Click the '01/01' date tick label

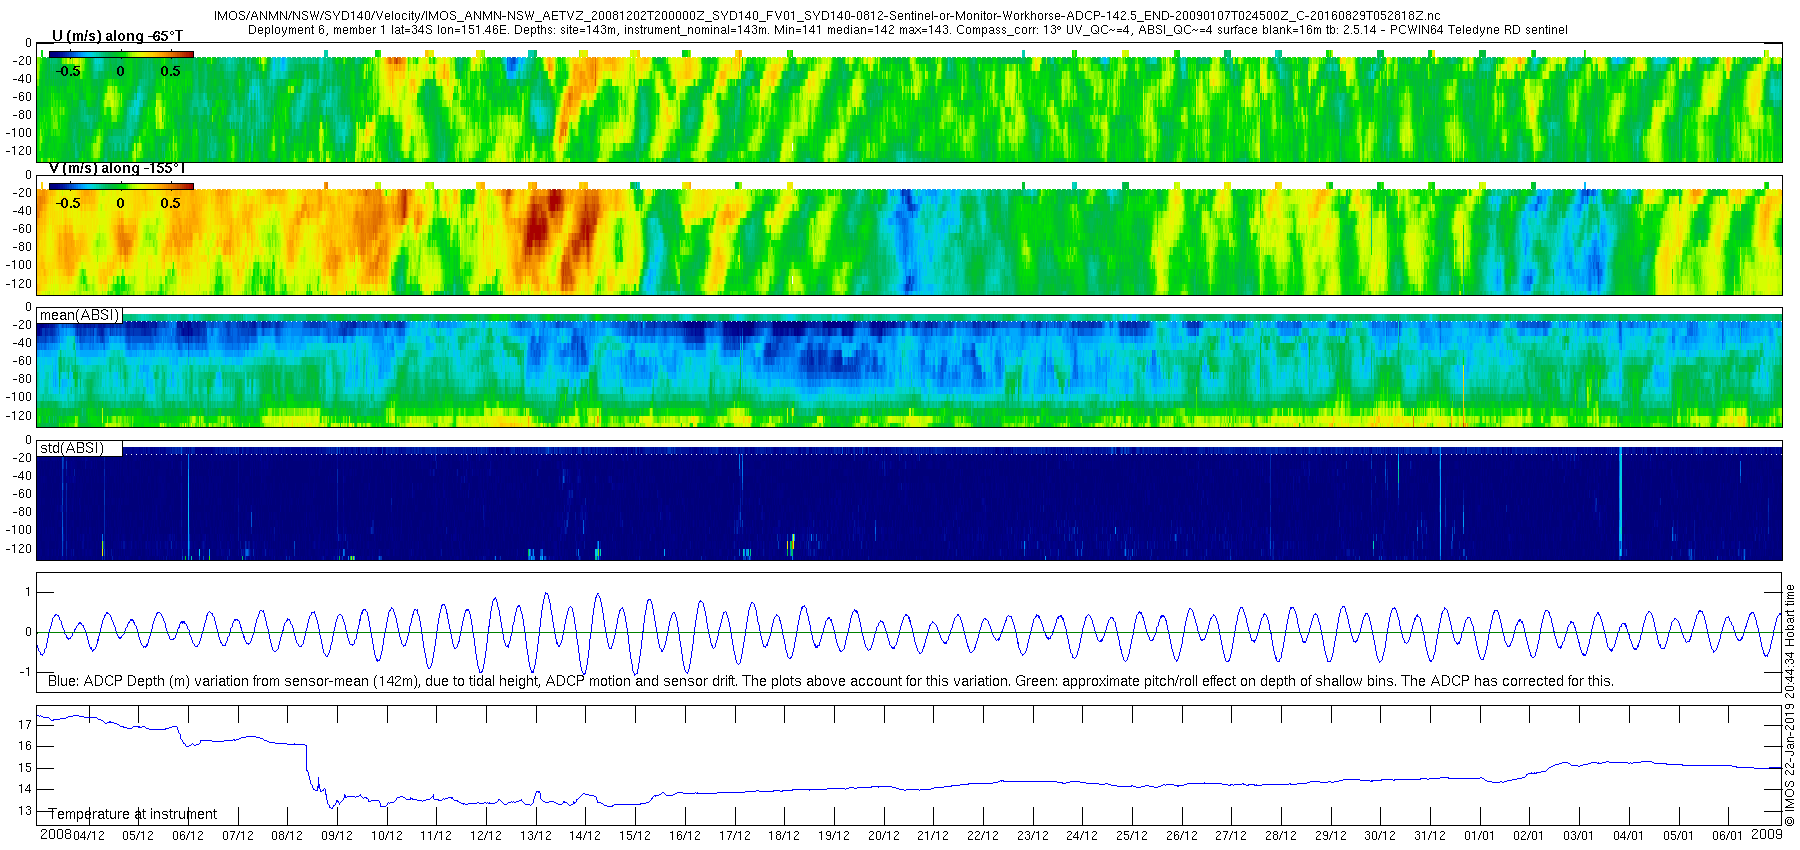[x=1480, y=836]
